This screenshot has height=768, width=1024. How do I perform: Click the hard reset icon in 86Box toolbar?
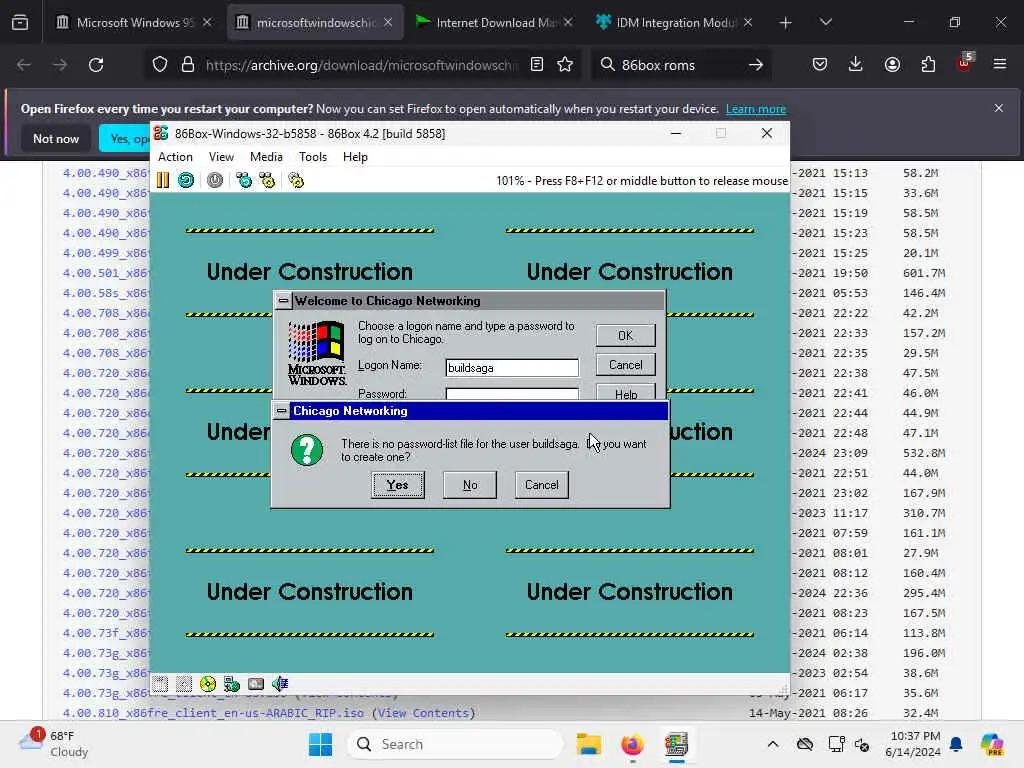point(186,180)
